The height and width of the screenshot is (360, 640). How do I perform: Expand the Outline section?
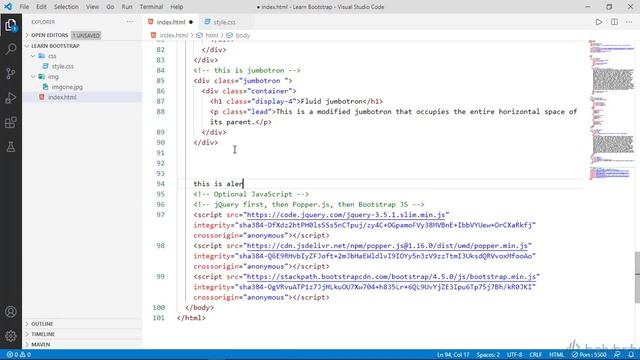coord(42,324)
